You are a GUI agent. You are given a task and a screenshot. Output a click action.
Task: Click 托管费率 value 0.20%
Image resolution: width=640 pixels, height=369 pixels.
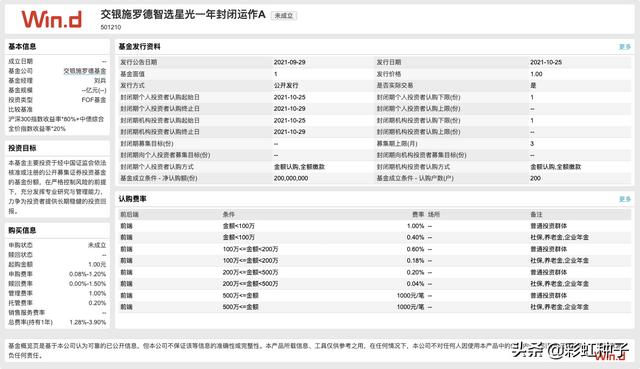point(97,303)
